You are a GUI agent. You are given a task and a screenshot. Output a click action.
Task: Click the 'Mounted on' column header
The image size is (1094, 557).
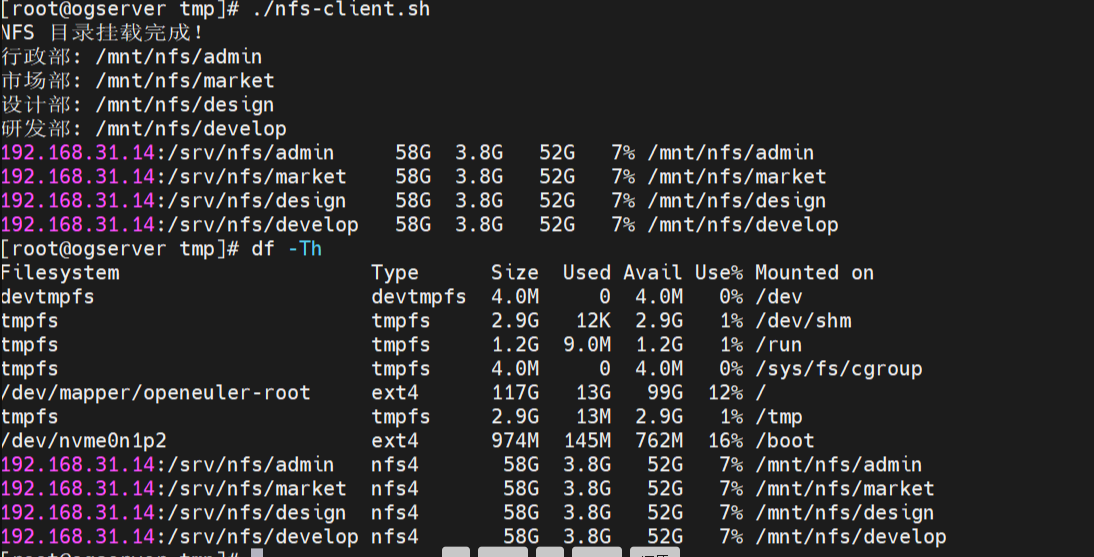[x=814, y=272]
